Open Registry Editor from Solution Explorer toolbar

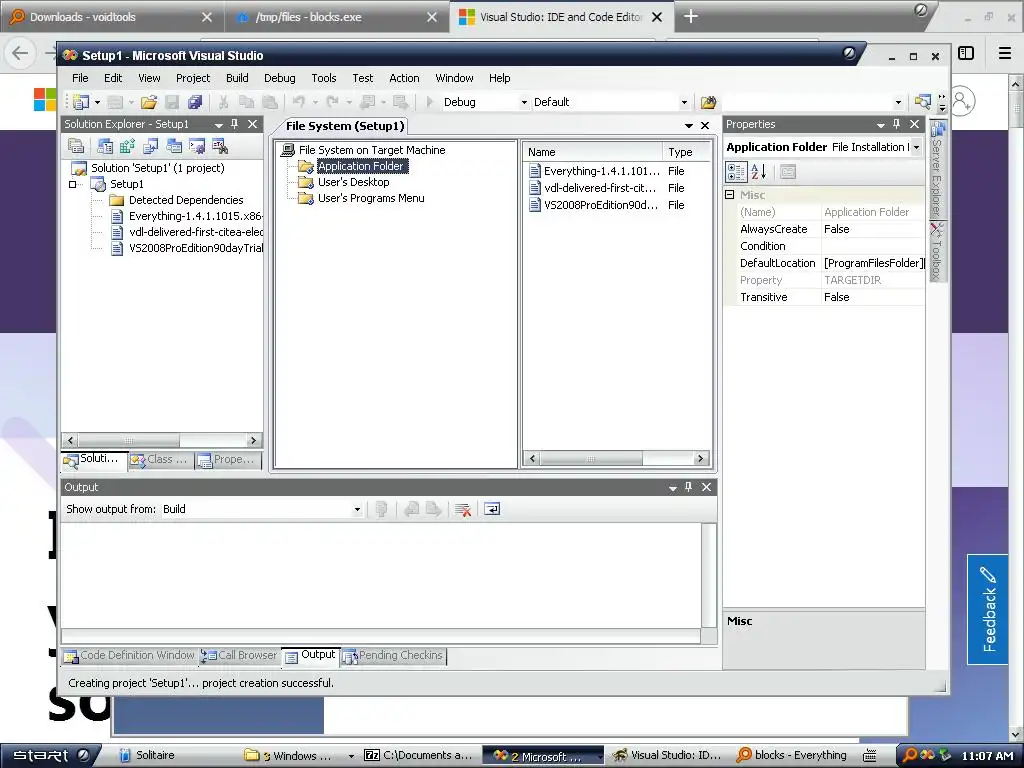(127, 146)
